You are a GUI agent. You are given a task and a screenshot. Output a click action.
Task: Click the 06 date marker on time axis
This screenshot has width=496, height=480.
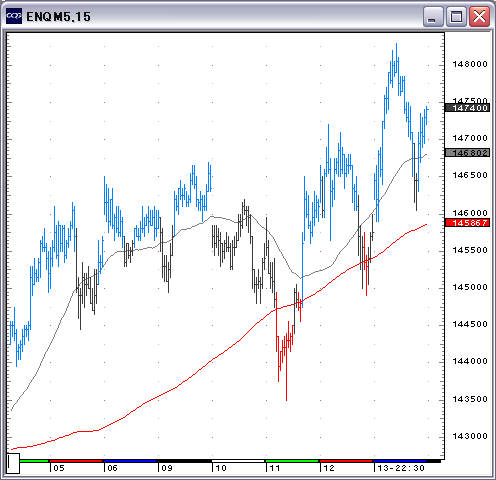coord(113,468)
